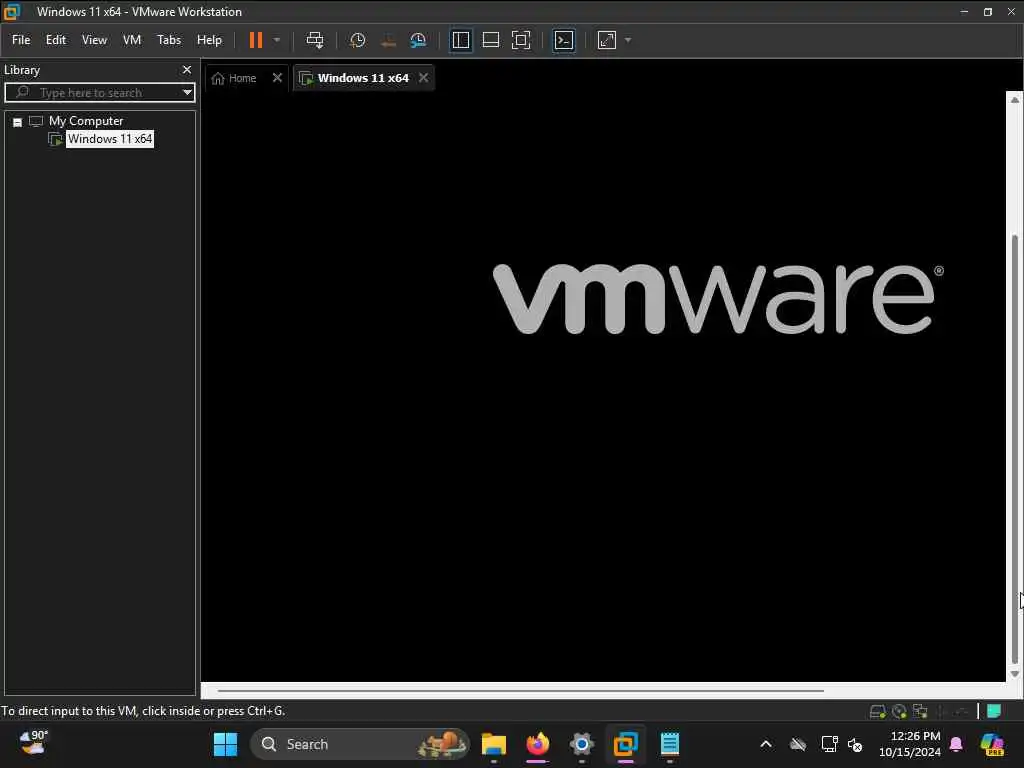Close the Windows 11 x64 tab

click(x=423, y=78)
